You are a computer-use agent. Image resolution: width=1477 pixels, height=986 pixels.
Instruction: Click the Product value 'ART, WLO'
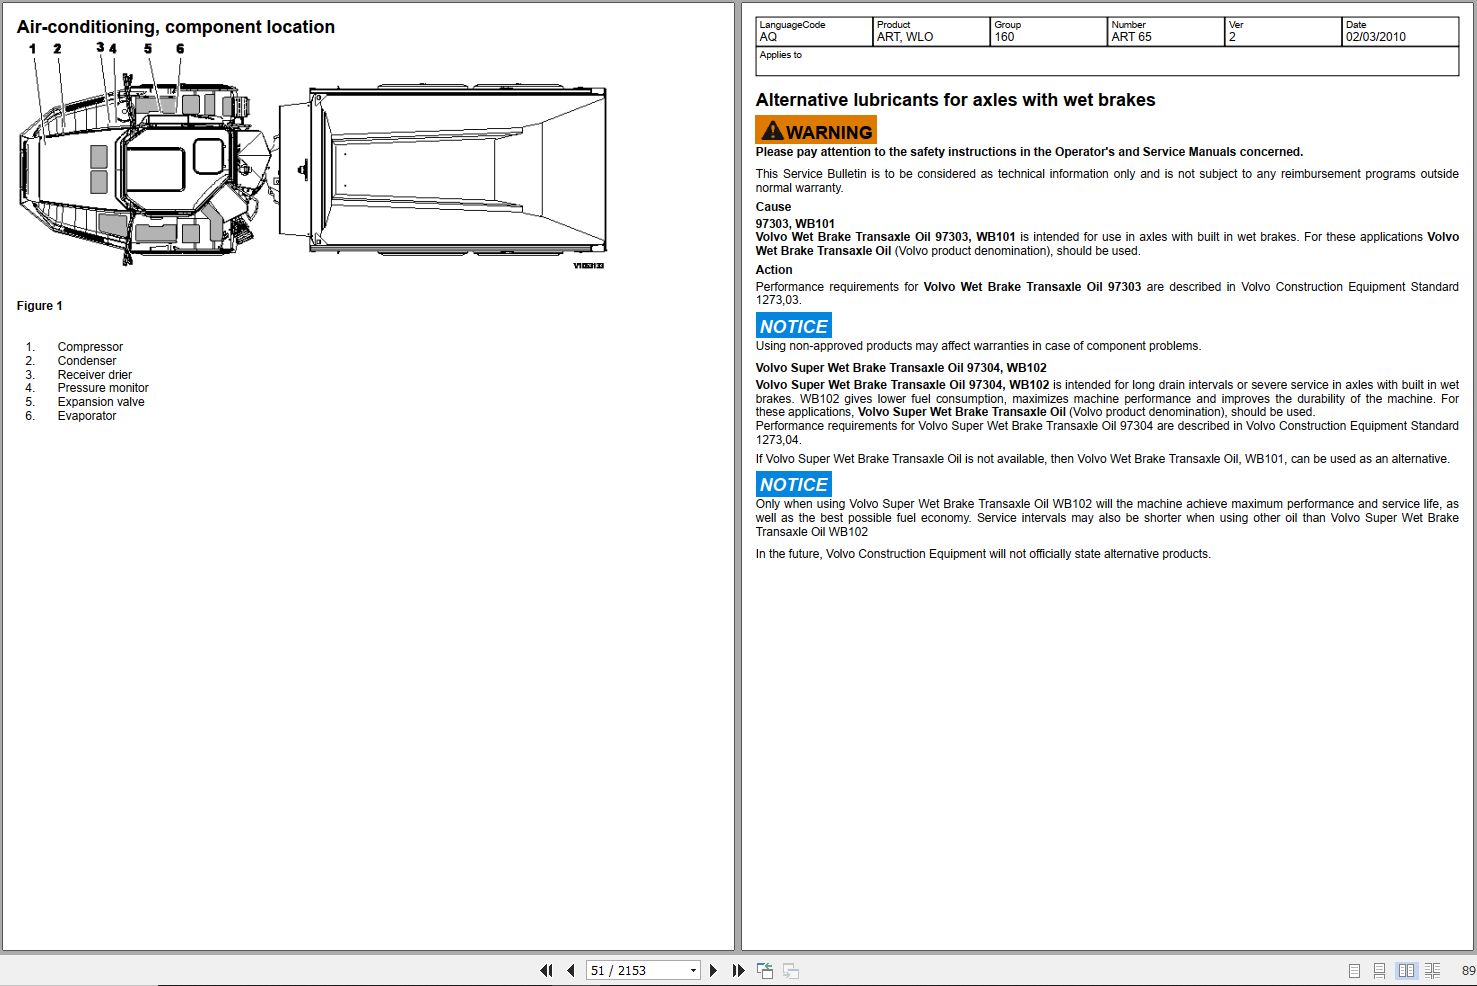[x=905, y=37]
